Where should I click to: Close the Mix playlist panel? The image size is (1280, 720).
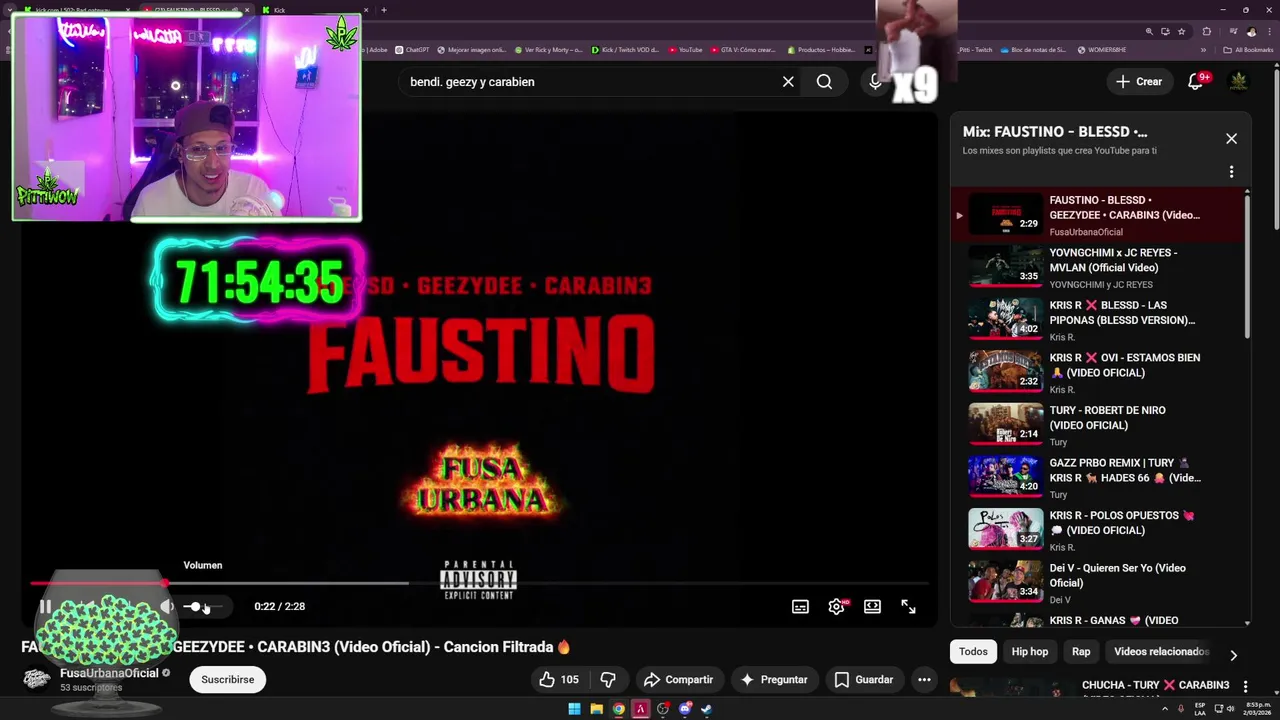pyautogui.click(x=1231, y=139)
